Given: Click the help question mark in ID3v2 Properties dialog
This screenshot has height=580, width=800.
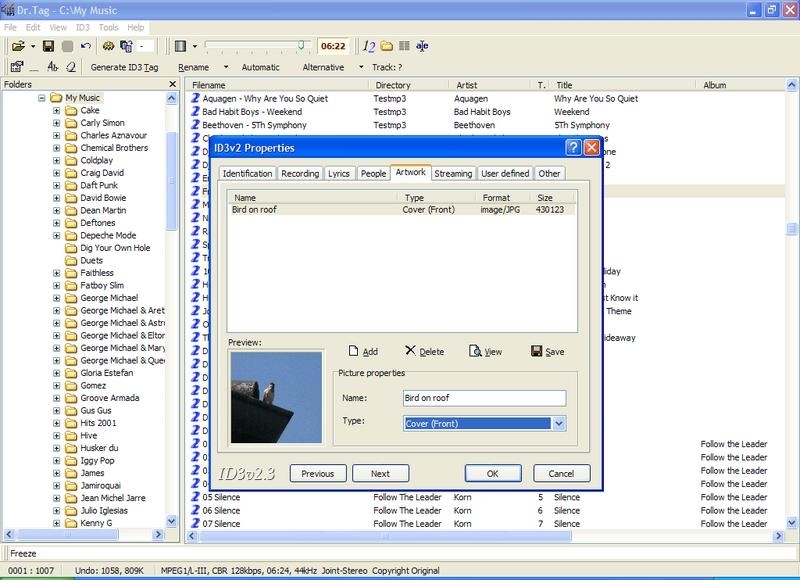Looking at the screenshot, I should (x=573, y=147).
